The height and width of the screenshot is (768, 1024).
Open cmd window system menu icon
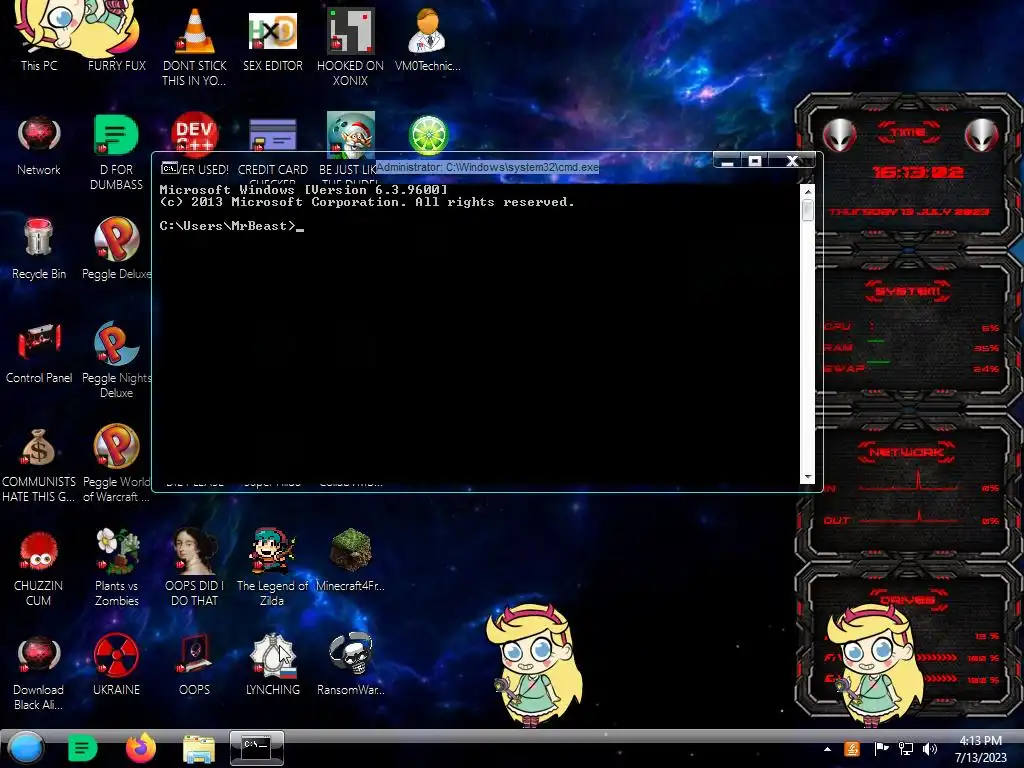coord(169,168)
